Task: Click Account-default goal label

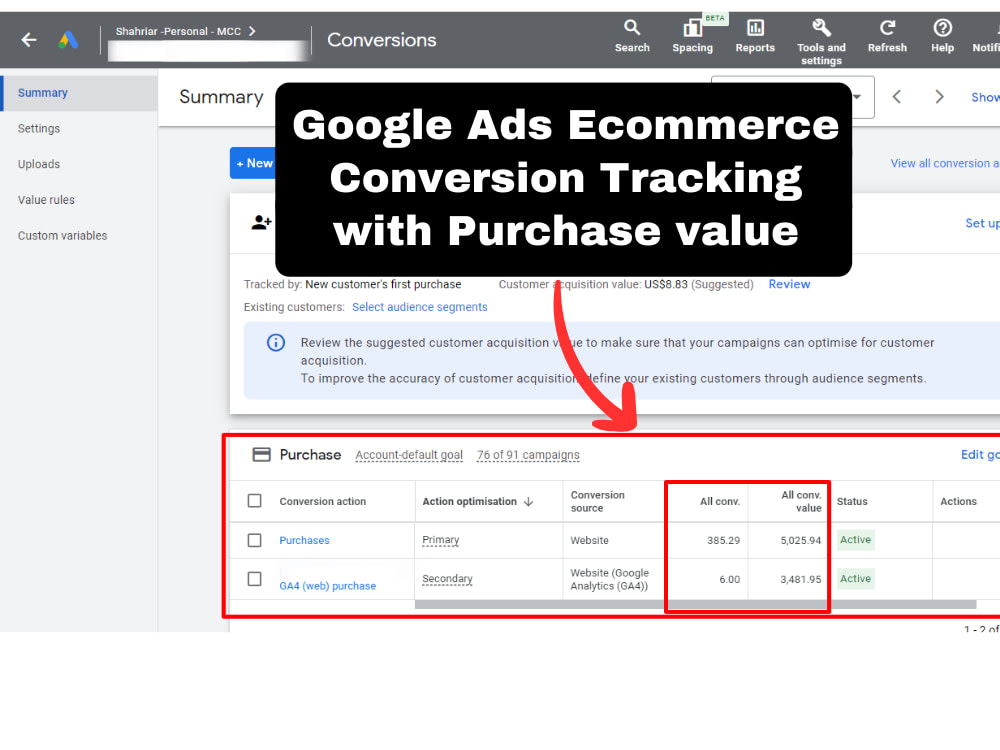Action: pos(409,455)
